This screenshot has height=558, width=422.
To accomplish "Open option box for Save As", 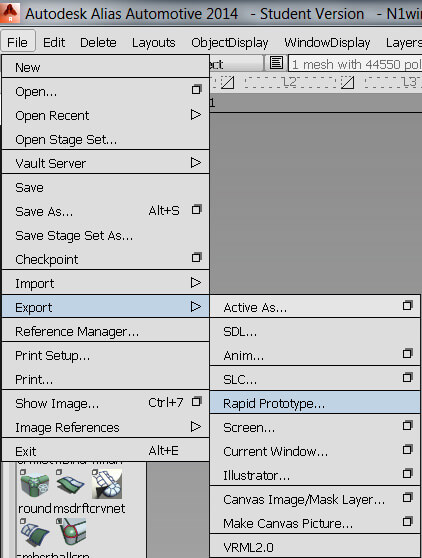I will click(196, 210).
